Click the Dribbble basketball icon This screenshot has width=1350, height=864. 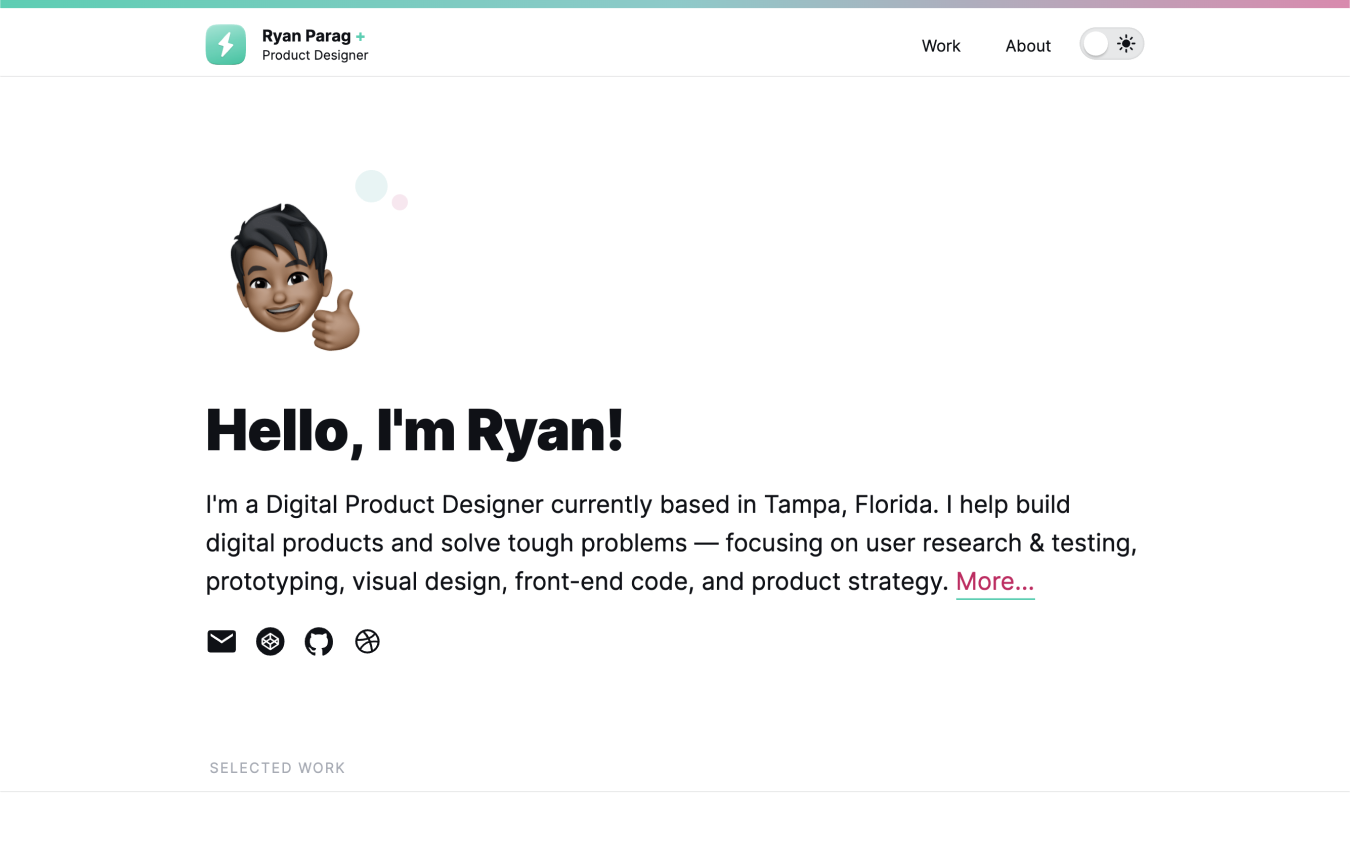367,641
